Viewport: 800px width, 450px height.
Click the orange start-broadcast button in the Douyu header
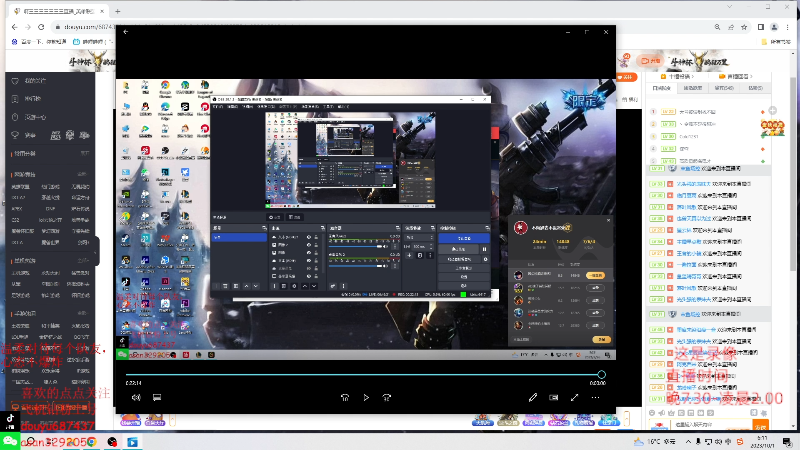point(650,61)
